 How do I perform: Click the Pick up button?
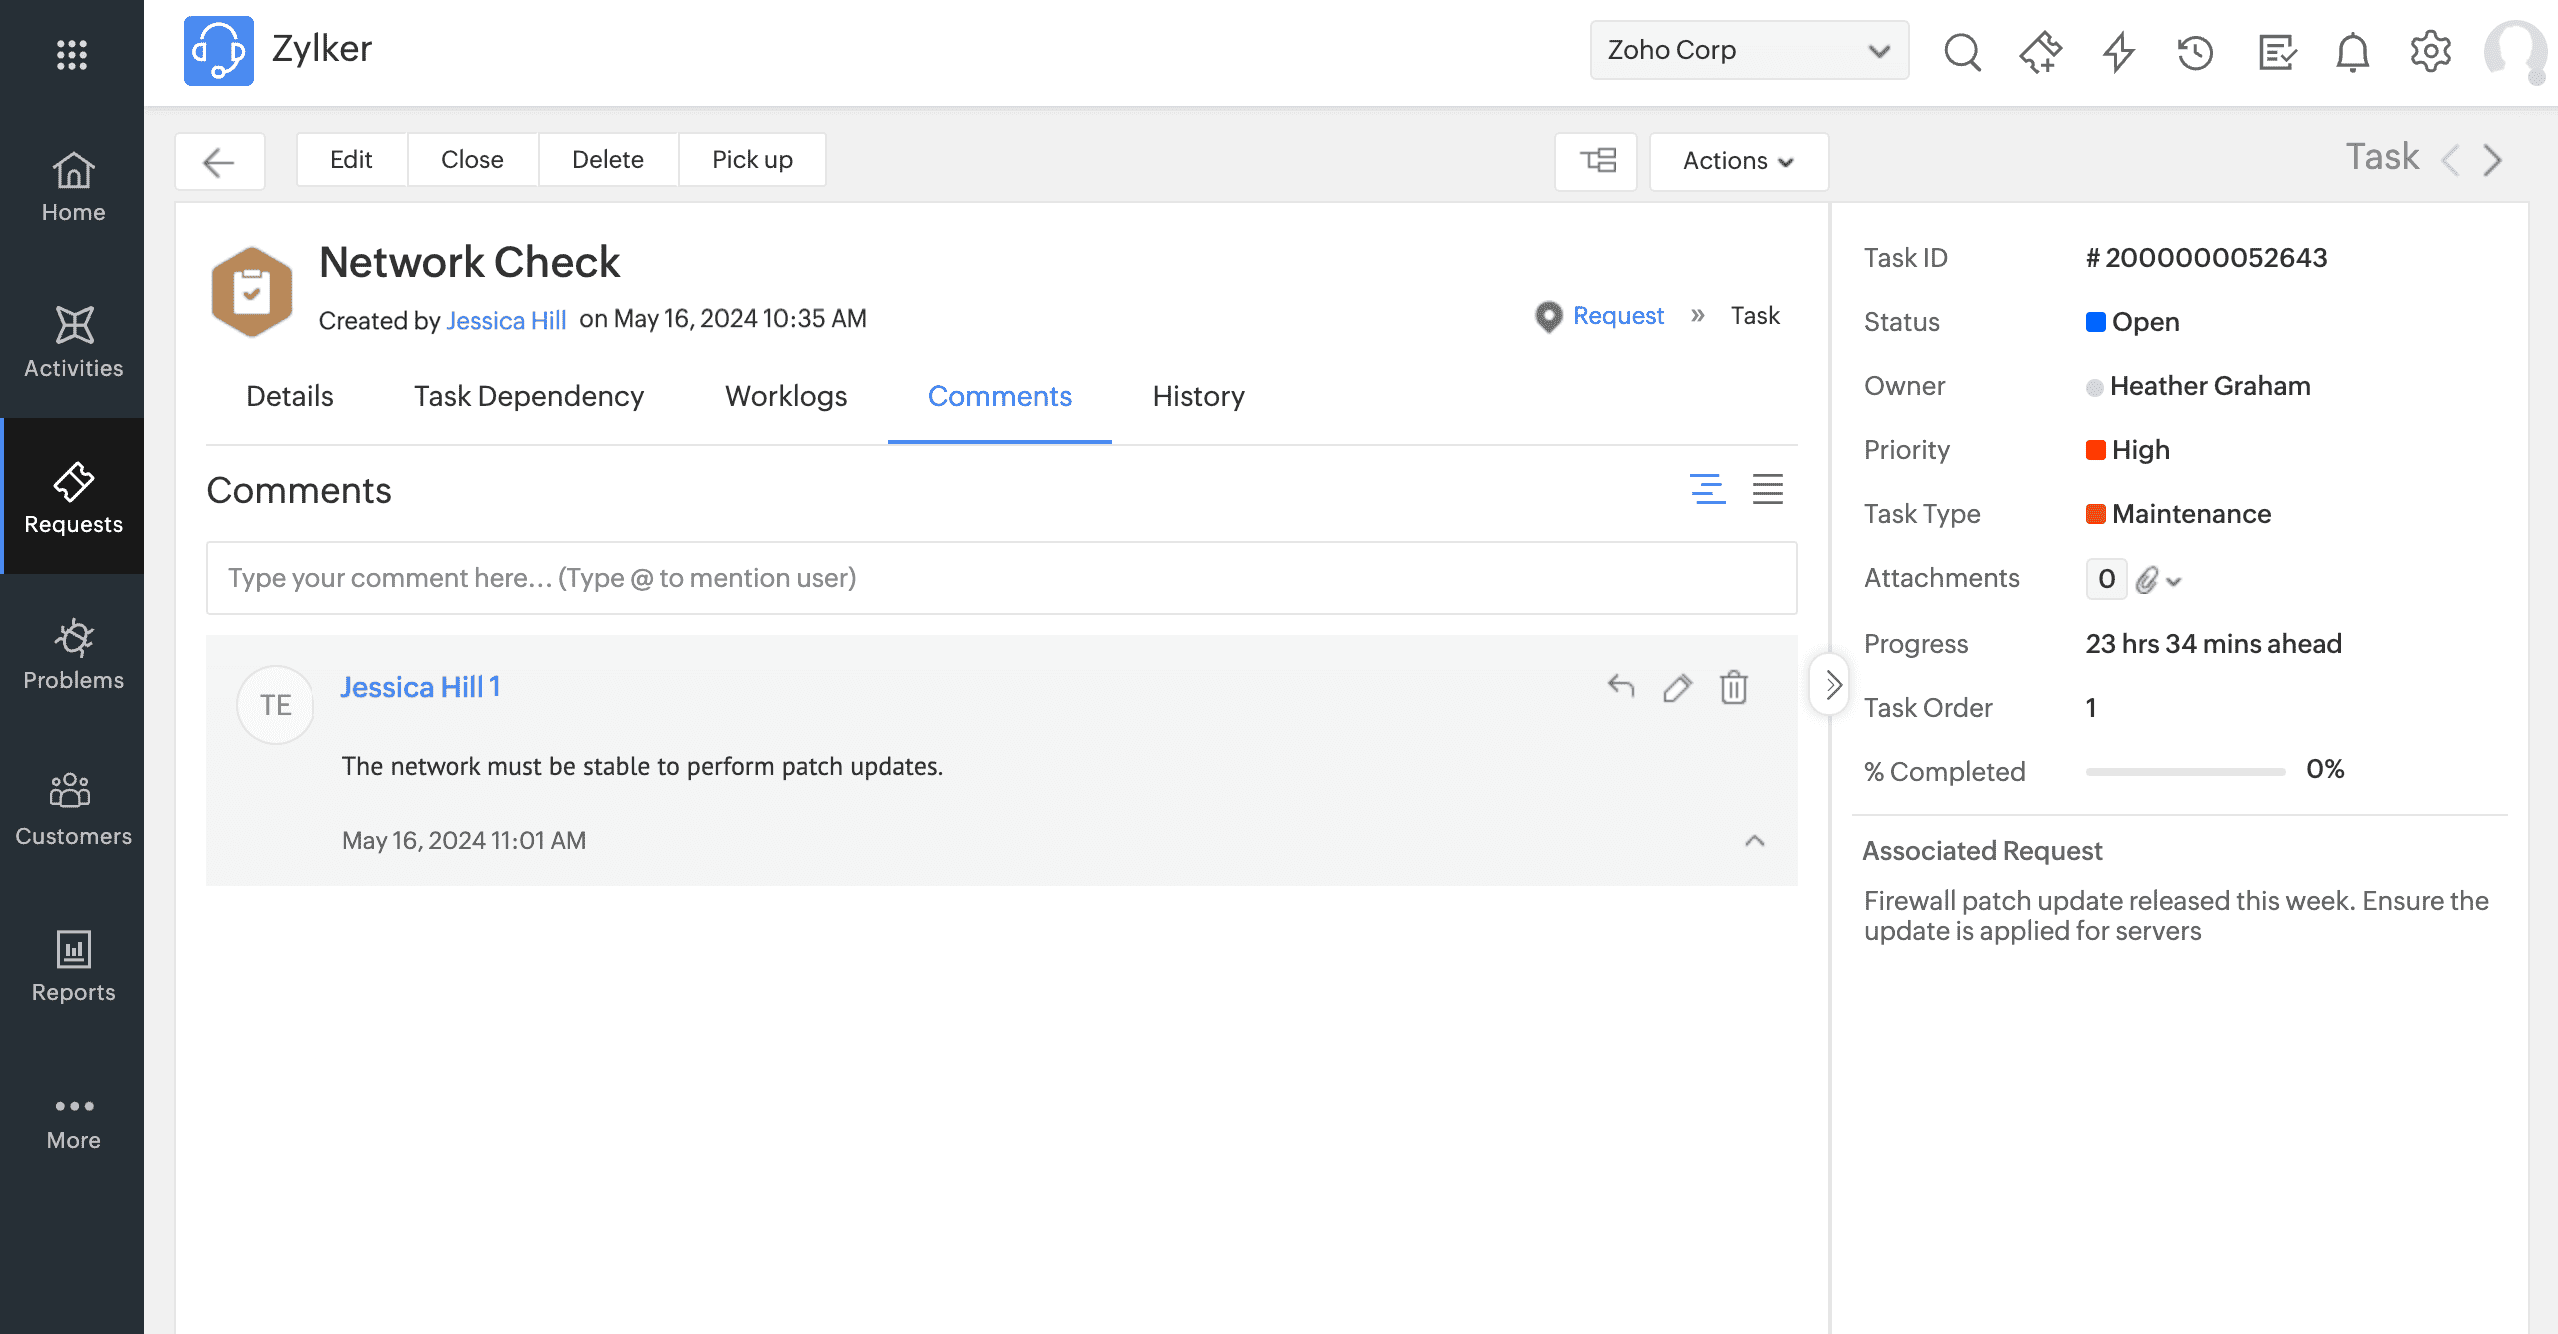point(752,159)
